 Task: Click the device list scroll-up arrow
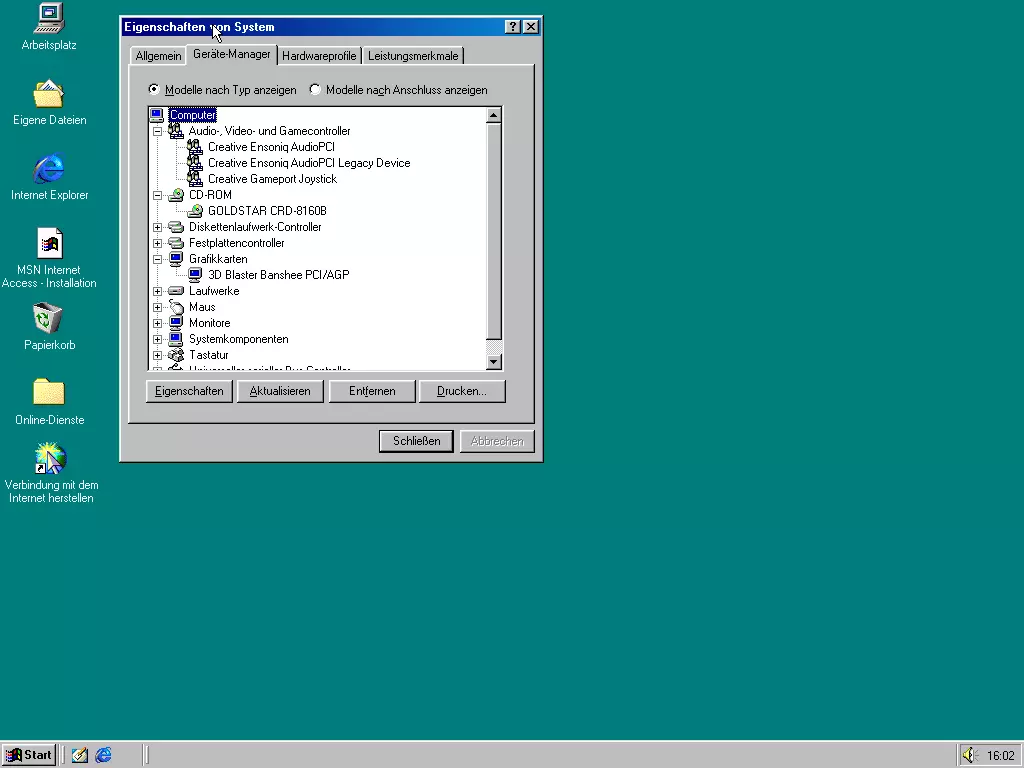click(x=494, y=116)
